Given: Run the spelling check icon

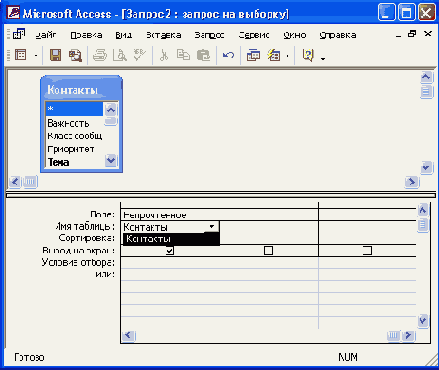Looking at the screenshot, I should click(x=140, y=55).
